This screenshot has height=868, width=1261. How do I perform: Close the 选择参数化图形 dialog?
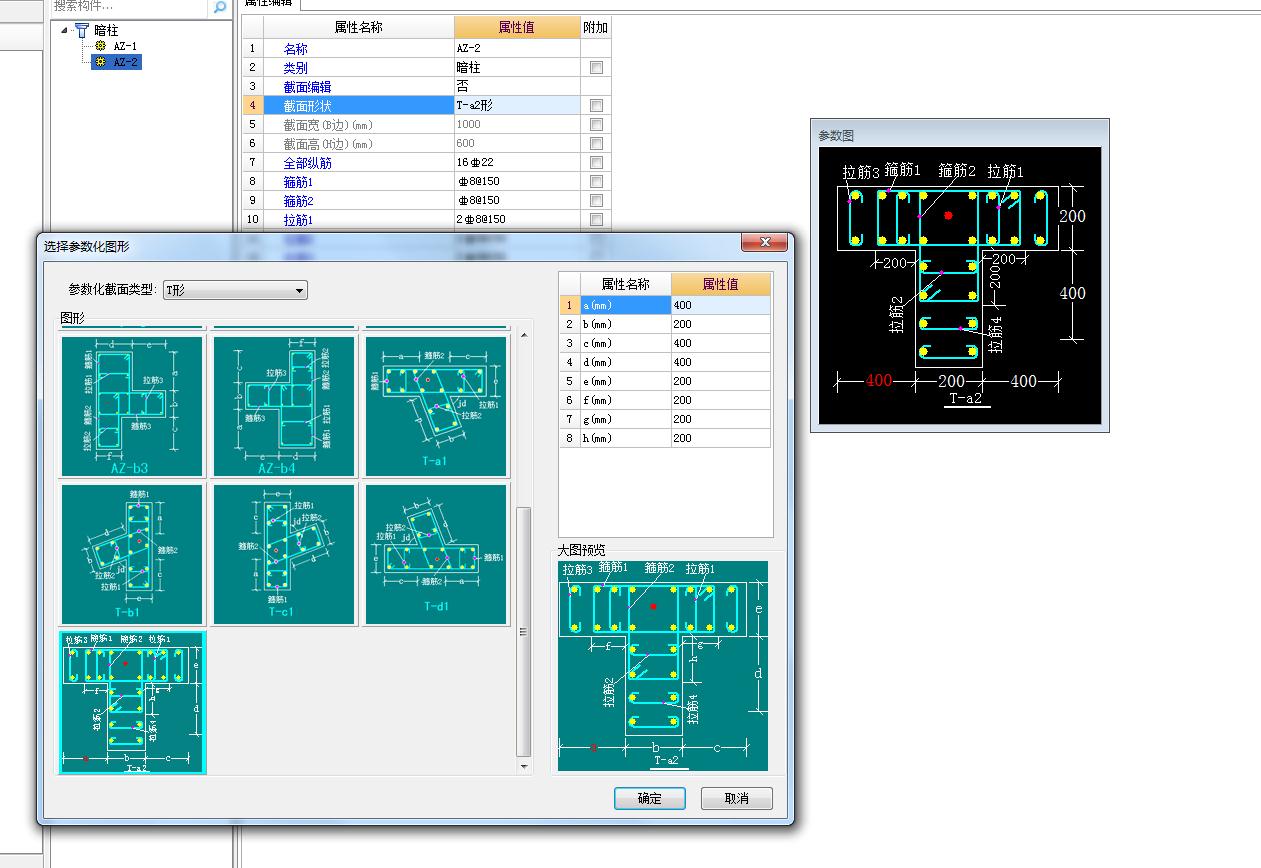tap(765, 242)
